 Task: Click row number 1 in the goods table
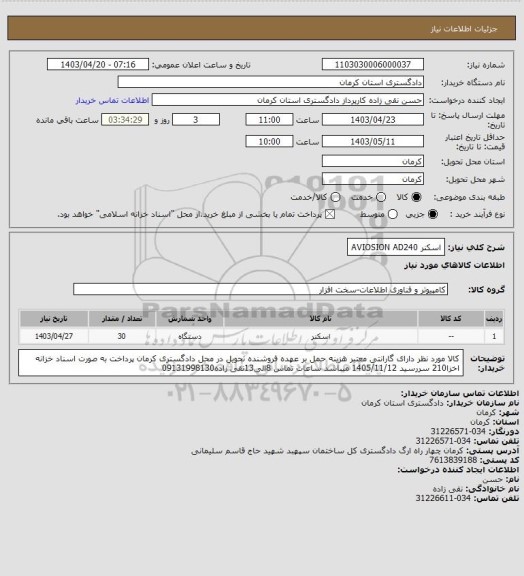point(494,336)
